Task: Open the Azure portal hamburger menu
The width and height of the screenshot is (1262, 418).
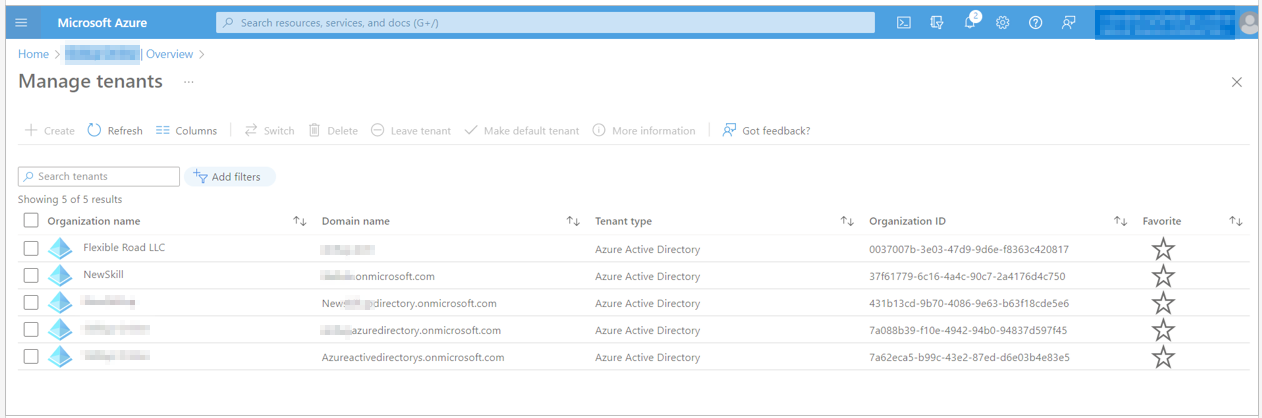Action: pyautogui.click(x=22, y=22)
